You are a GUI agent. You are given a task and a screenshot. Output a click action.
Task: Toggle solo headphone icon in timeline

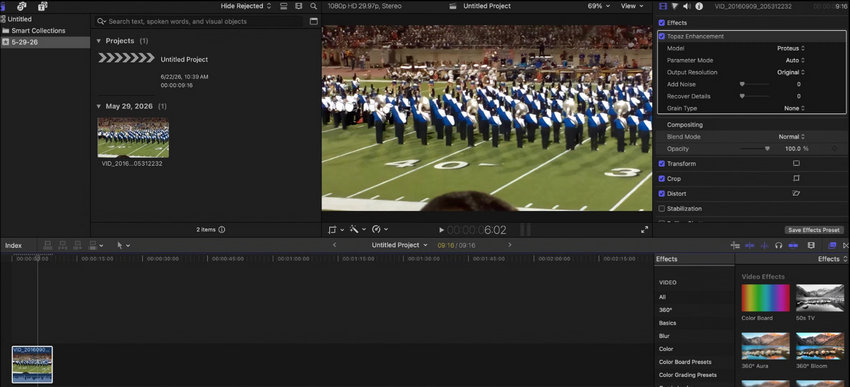(x=778, y=245)
